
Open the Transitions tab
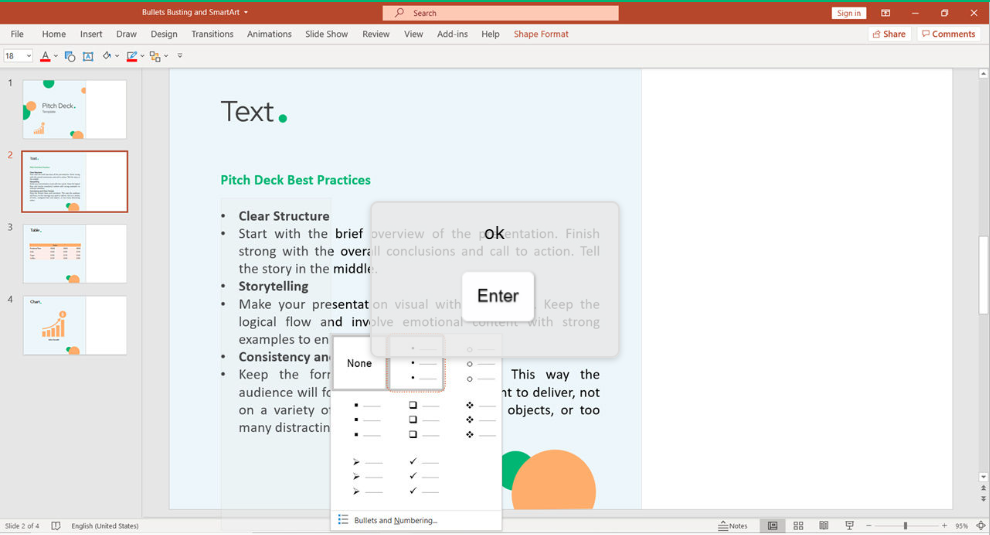point(212,34)
